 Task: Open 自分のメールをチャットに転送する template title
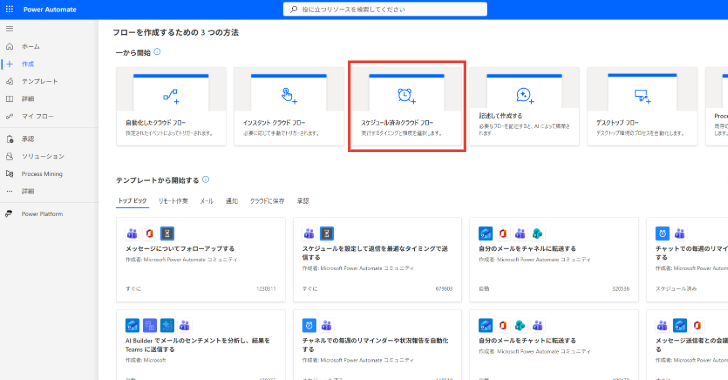(x=527, y=341)
